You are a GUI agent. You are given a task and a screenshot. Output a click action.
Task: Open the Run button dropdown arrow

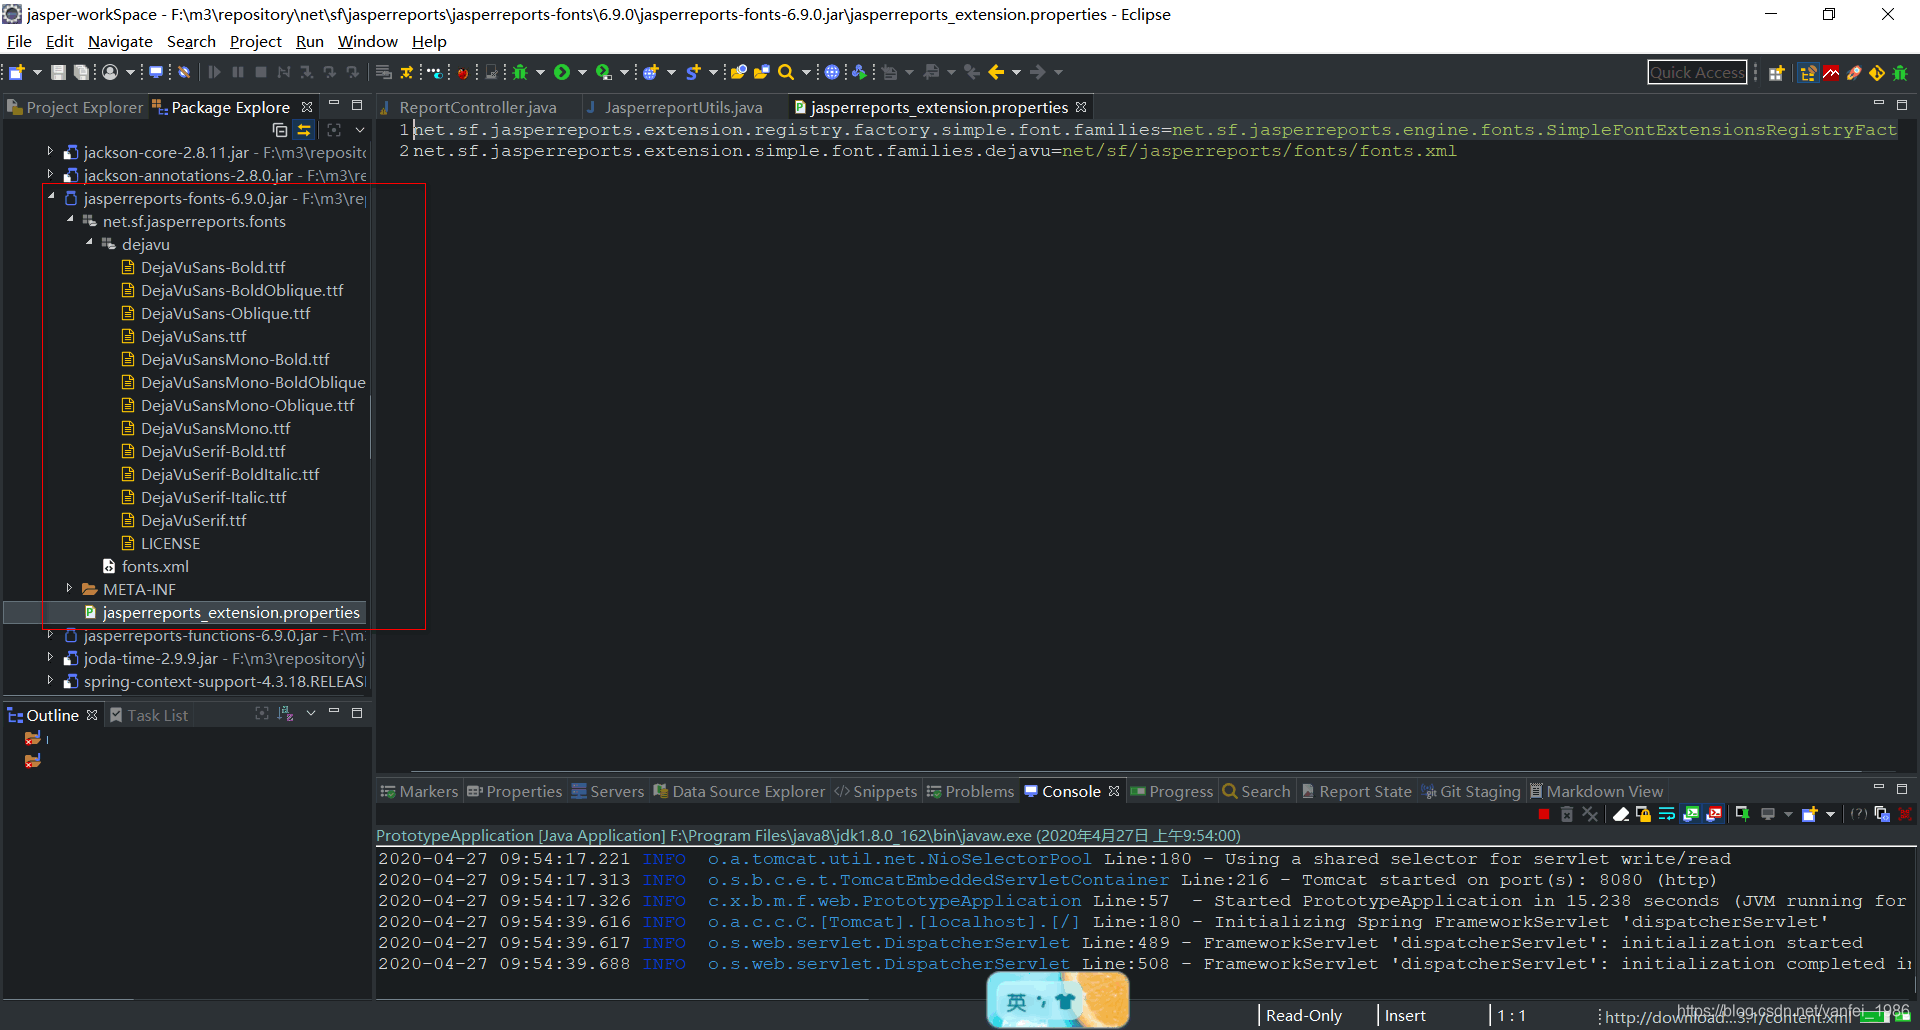582,72
